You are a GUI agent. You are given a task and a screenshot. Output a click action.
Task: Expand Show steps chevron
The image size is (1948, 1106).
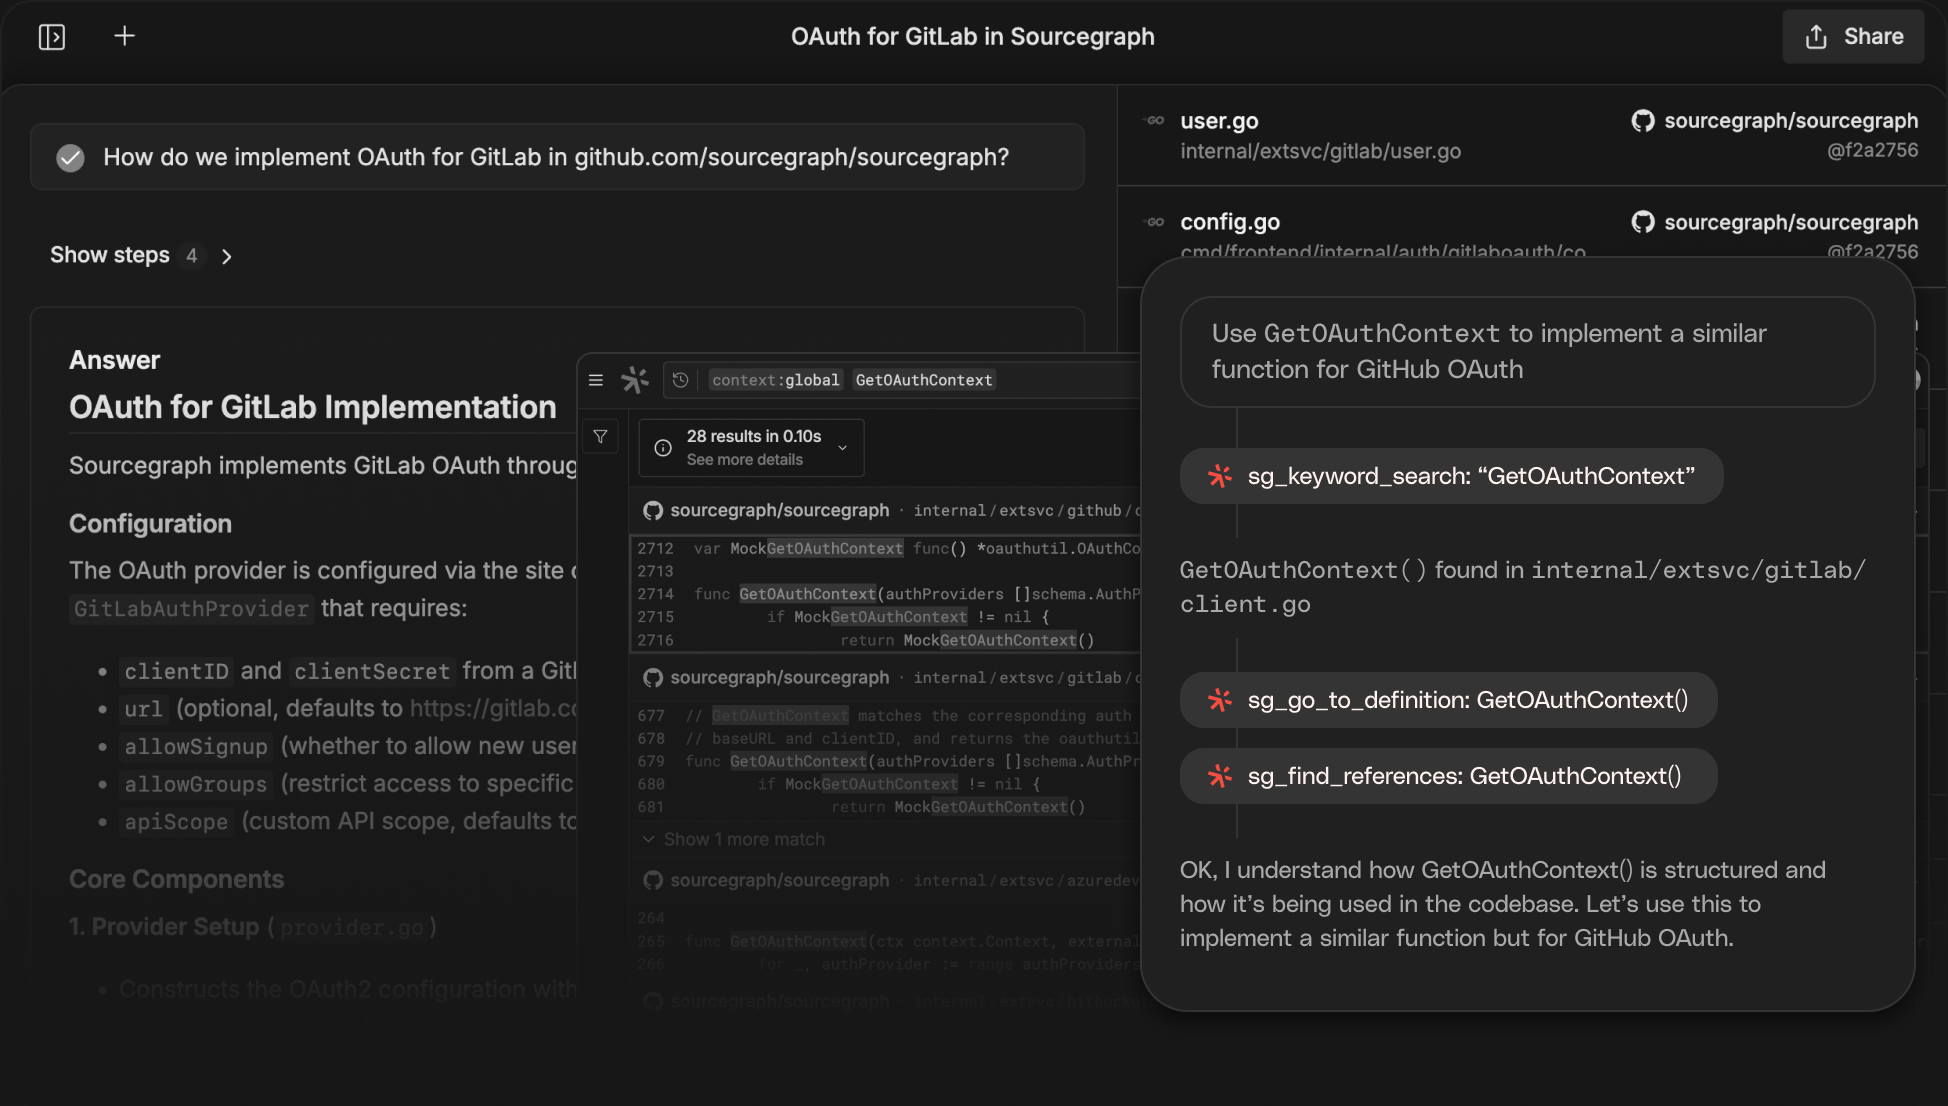(x=227, y=257)
